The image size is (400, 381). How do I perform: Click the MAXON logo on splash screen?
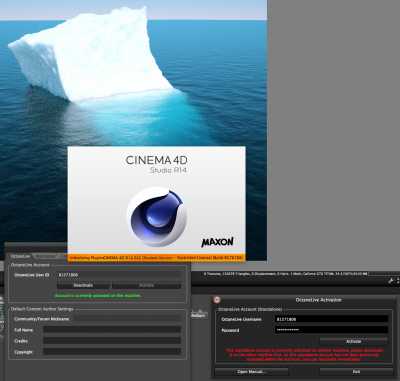[217, 242]
